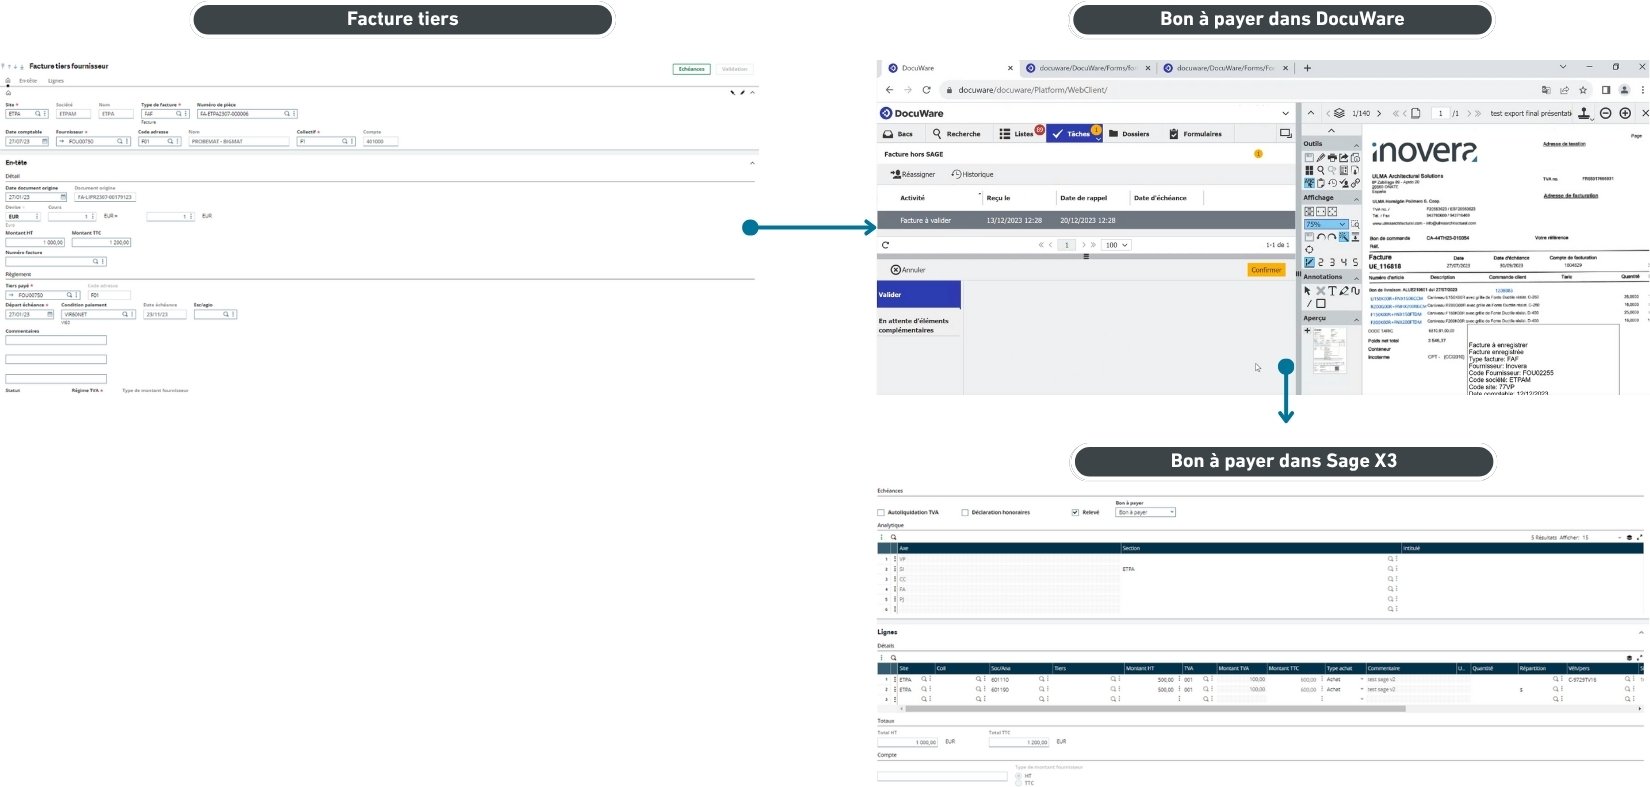The image size is (1650, 787).
Task: Click Echéances button in Facture tiers
Action: [x=692, y=69]
